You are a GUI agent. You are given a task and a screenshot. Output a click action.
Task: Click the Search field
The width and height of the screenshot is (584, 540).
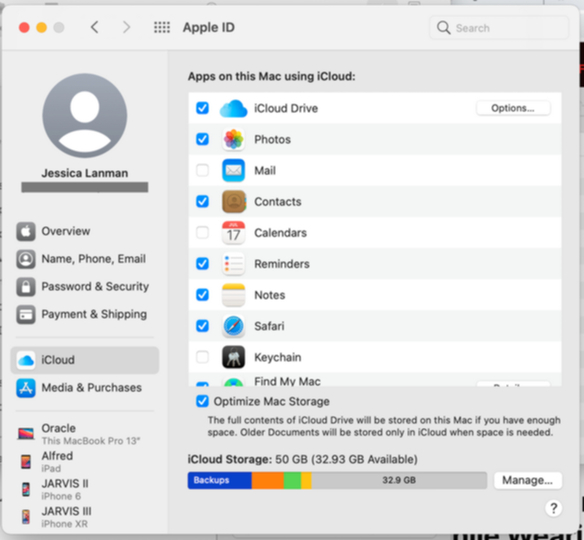pyautogui.click(x=499, y=28)
